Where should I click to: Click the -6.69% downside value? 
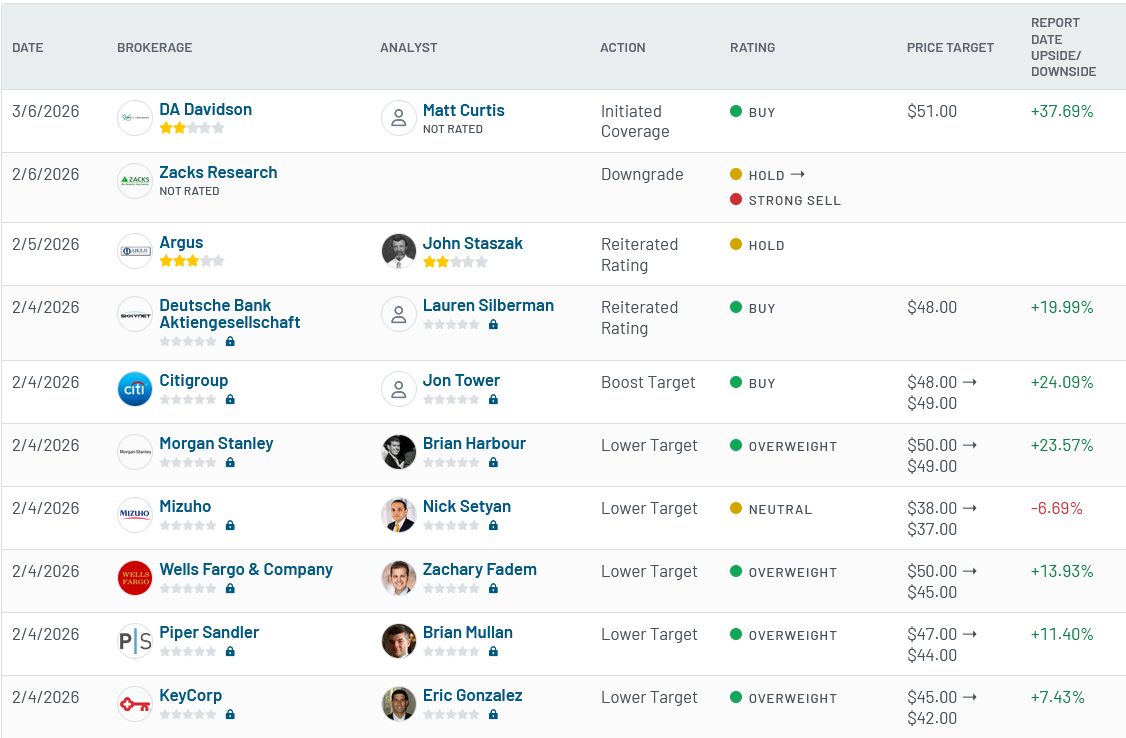coord(1056,508)
